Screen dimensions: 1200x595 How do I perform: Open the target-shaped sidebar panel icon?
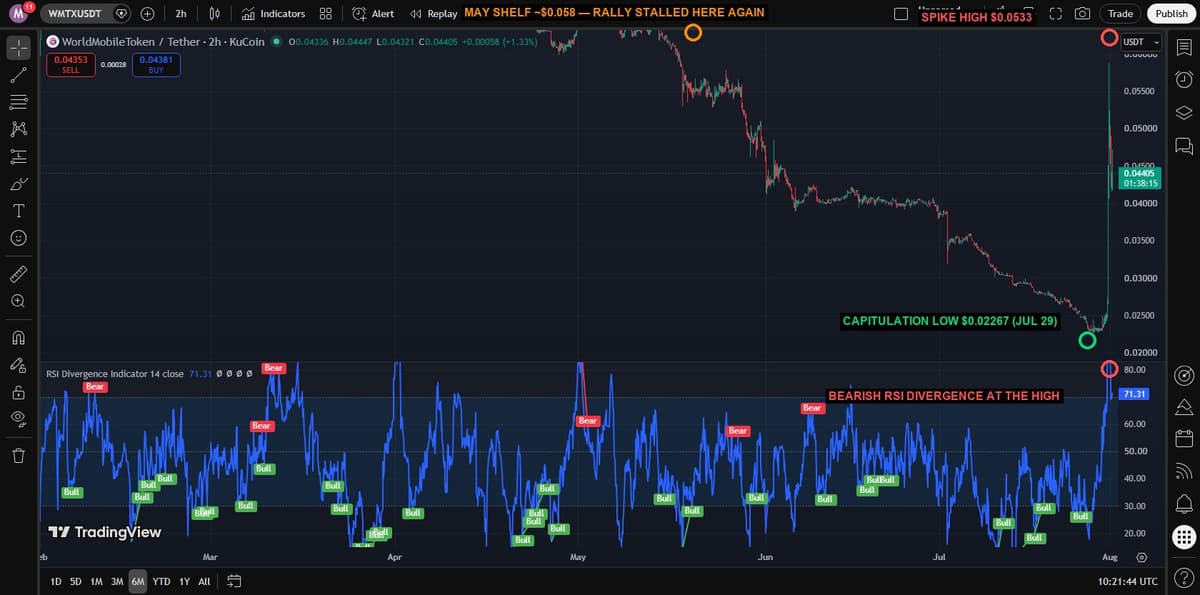(1184, 375)
